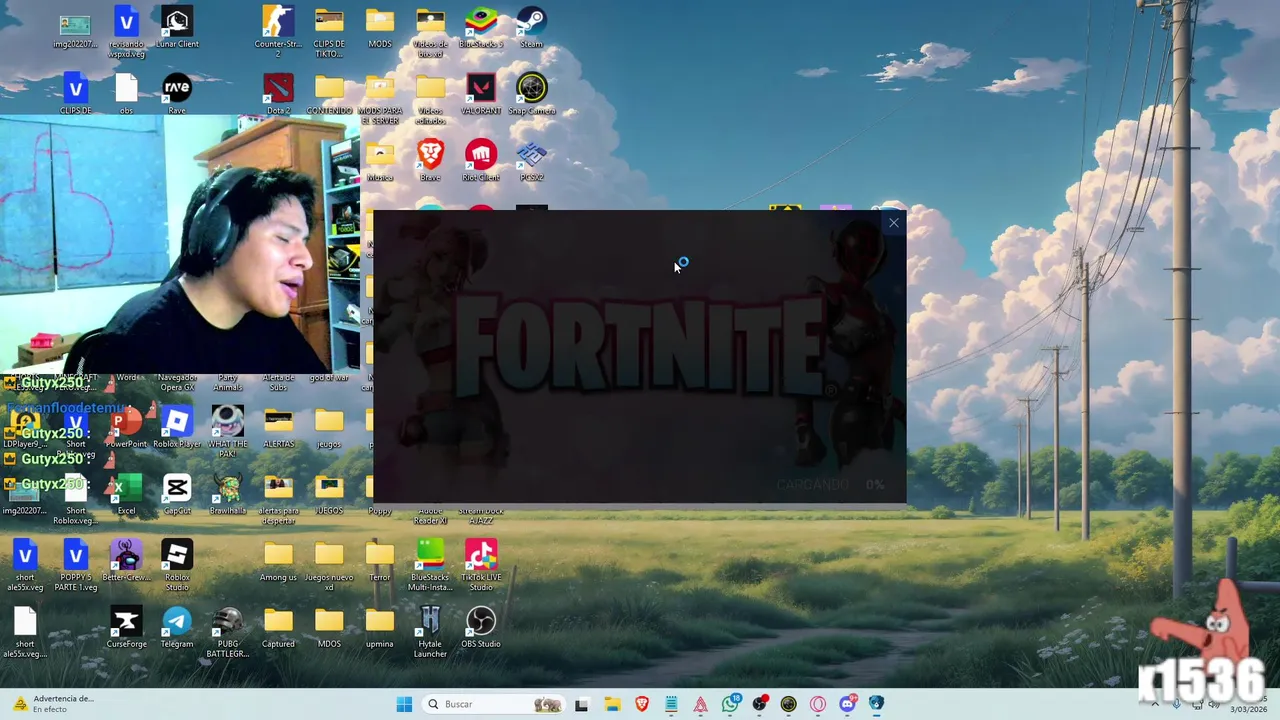The height and width of the screenshot is (720, 1280).
Task: Launch the Counter-Strike 2 desktop shortcut
Action: click(278, 32)
